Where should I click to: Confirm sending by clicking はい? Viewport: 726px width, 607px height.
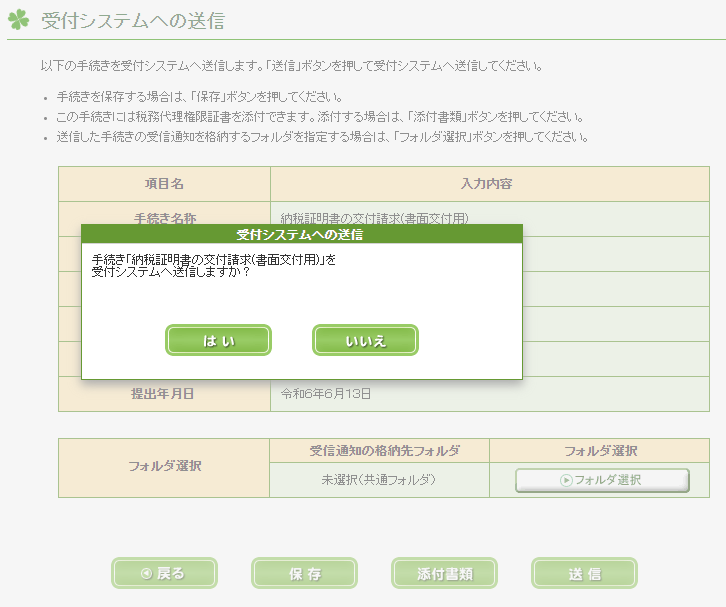(218, 340)
